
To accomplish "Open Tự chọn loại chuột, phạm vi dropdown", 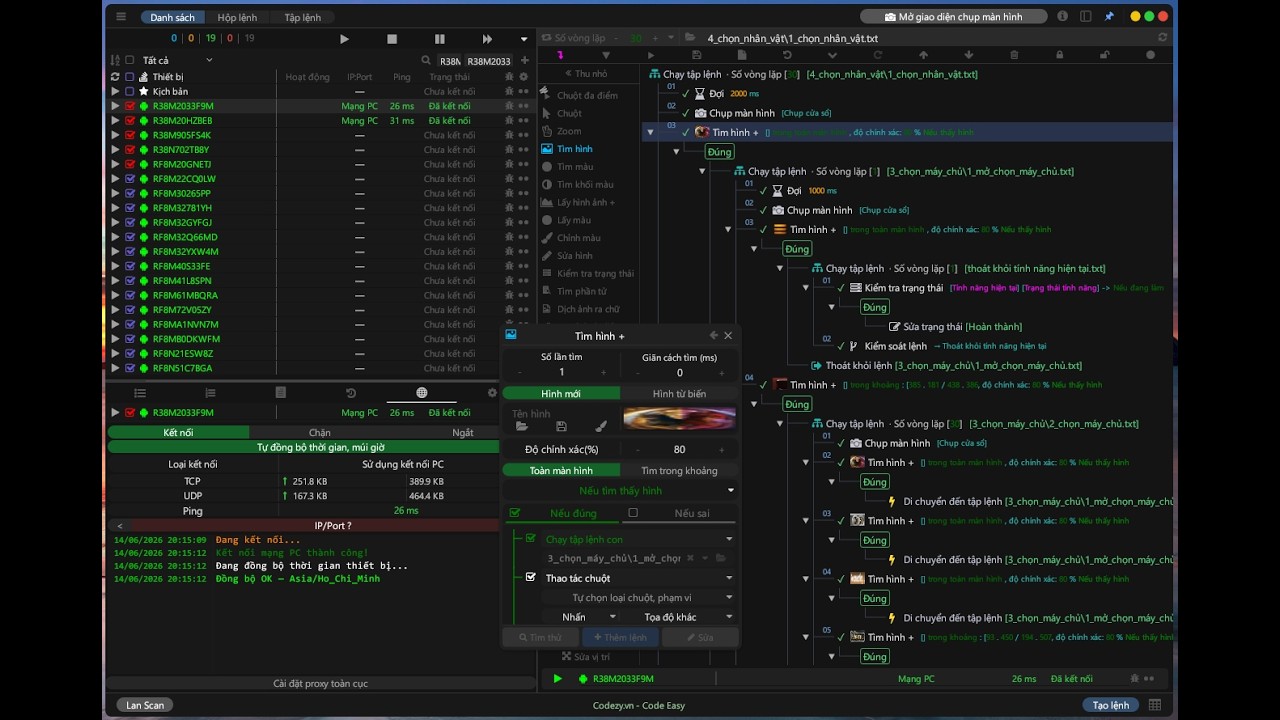I will point(640,598).
